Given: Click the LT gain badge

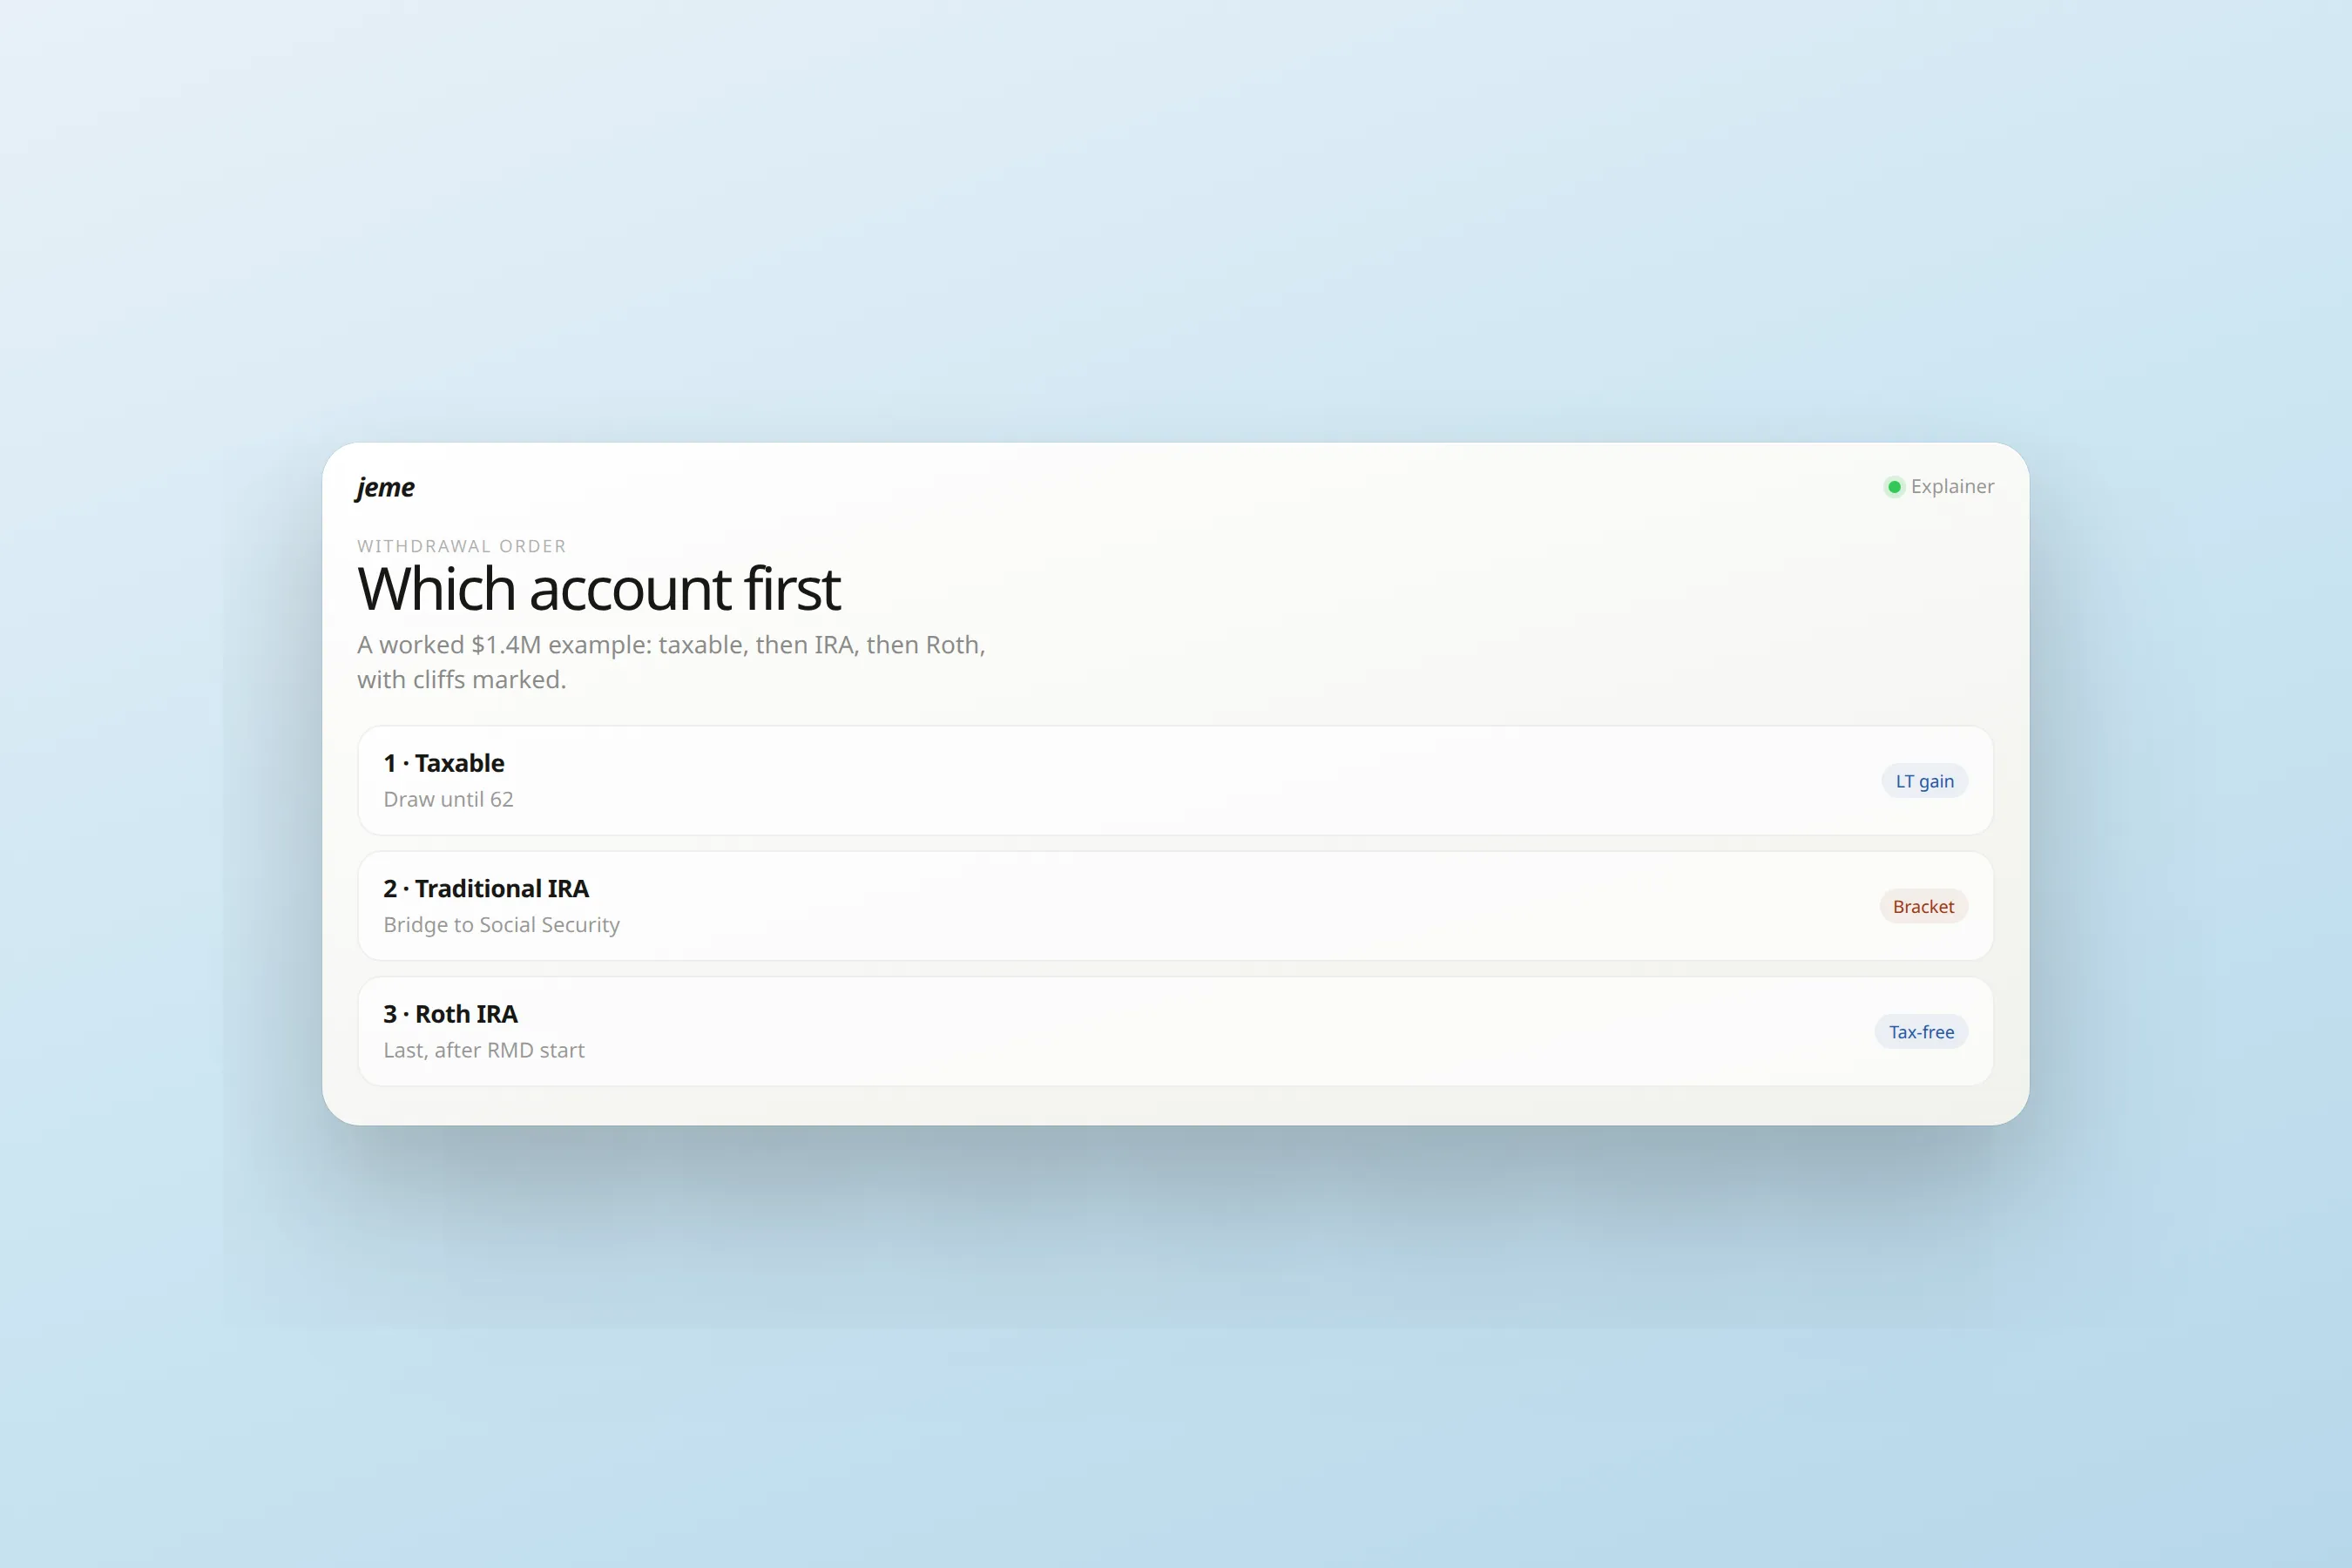Looking at the screenshot, I should point(1924,781).
